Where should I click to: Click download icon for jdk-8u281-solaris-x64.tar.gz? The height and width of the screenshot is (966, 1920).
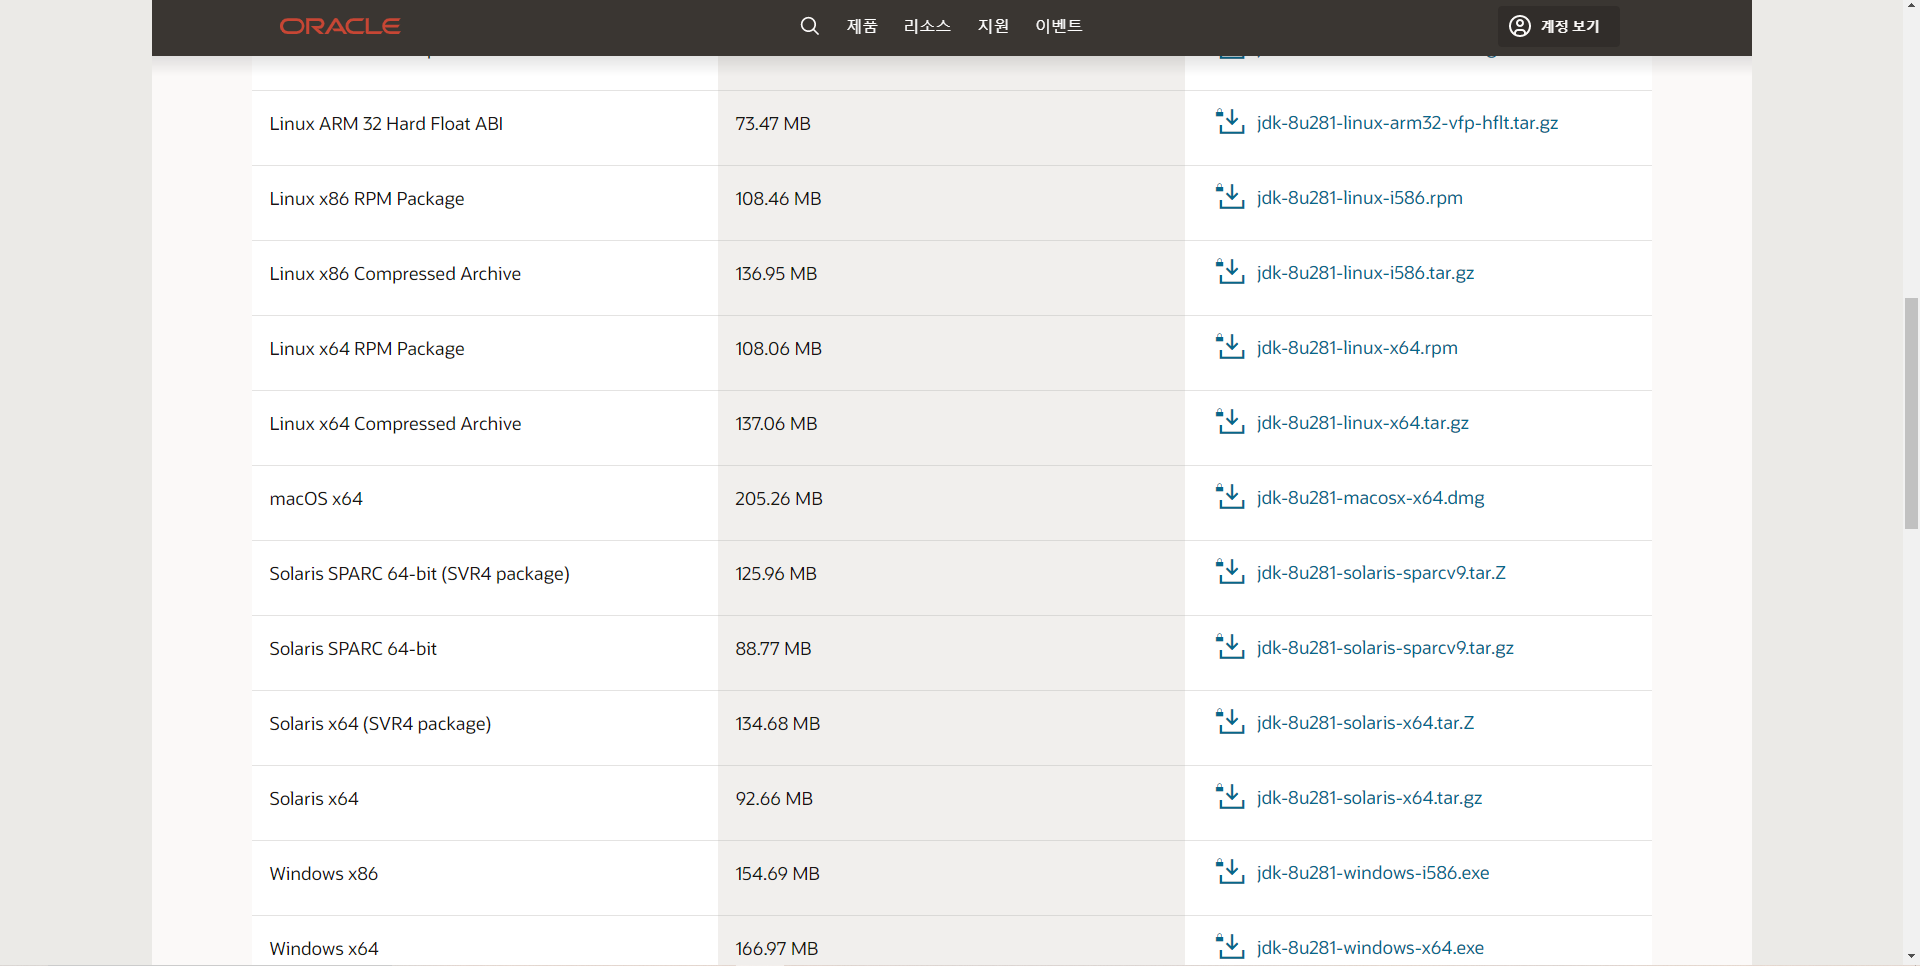tap(1230, 797)
